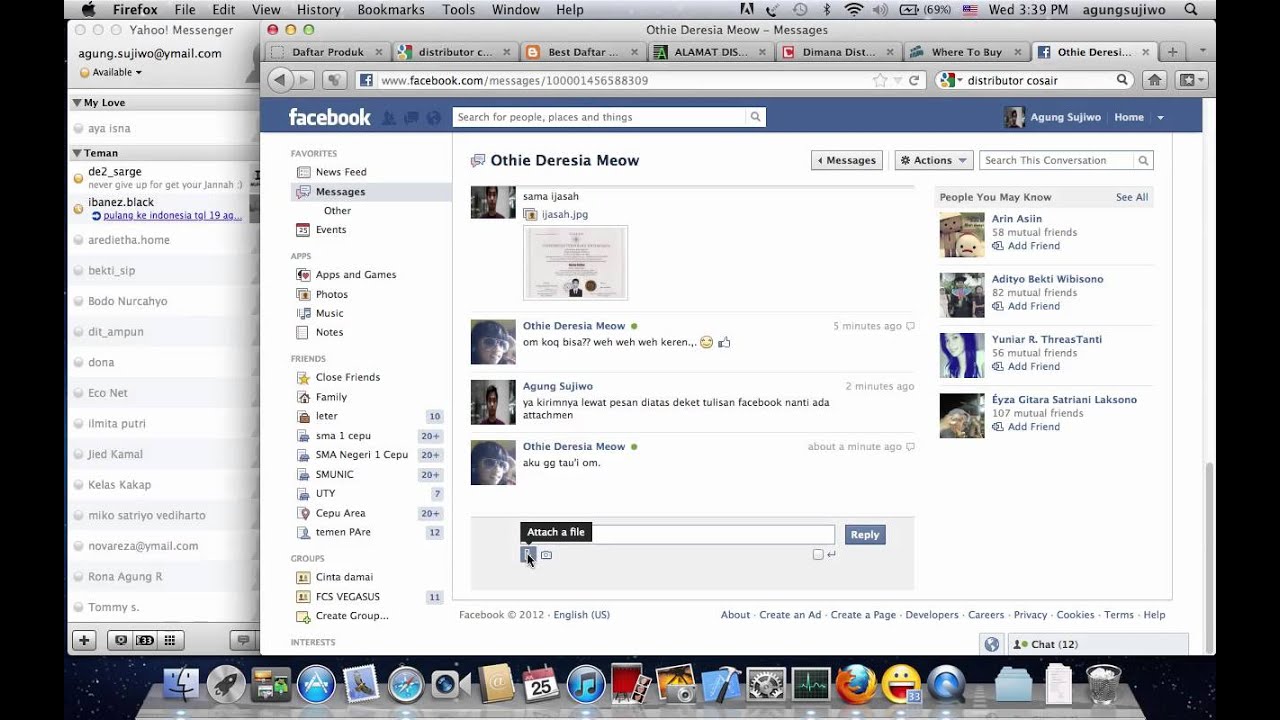This screenshot has height=720, width=1280.
Task: Open a new browser tab with plus button
Action: [x=1172, y=52]
